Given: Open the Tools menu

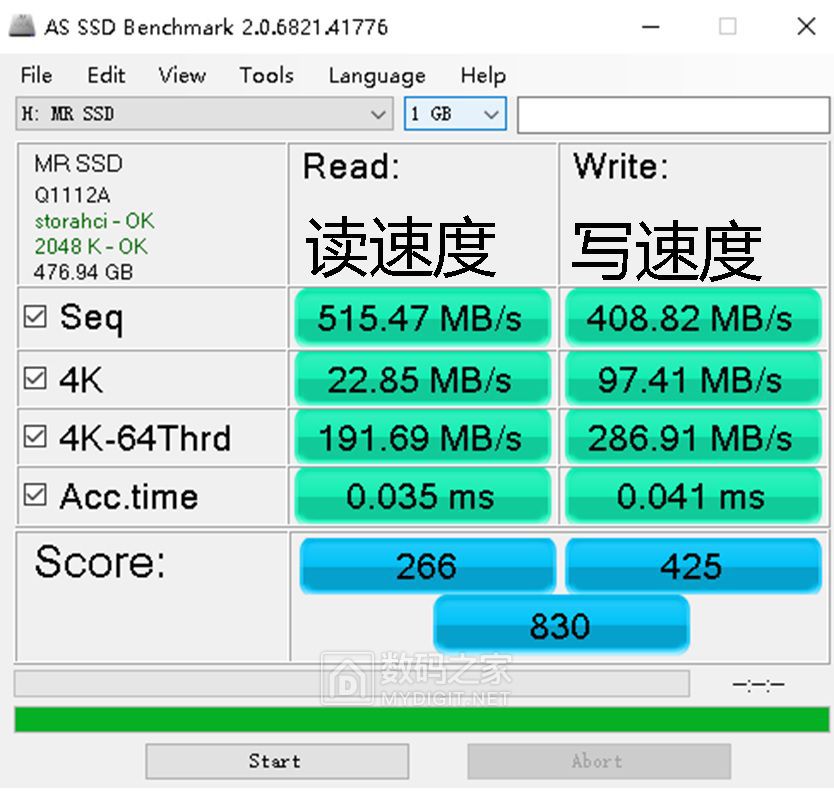Looking at the screenshot, I should click(x=266, y=76).
